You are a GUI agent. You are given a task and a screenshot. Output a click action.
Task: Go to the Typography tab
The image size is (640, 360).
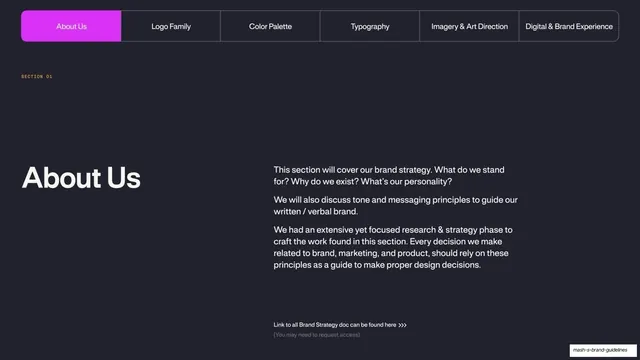coord(370,26)
